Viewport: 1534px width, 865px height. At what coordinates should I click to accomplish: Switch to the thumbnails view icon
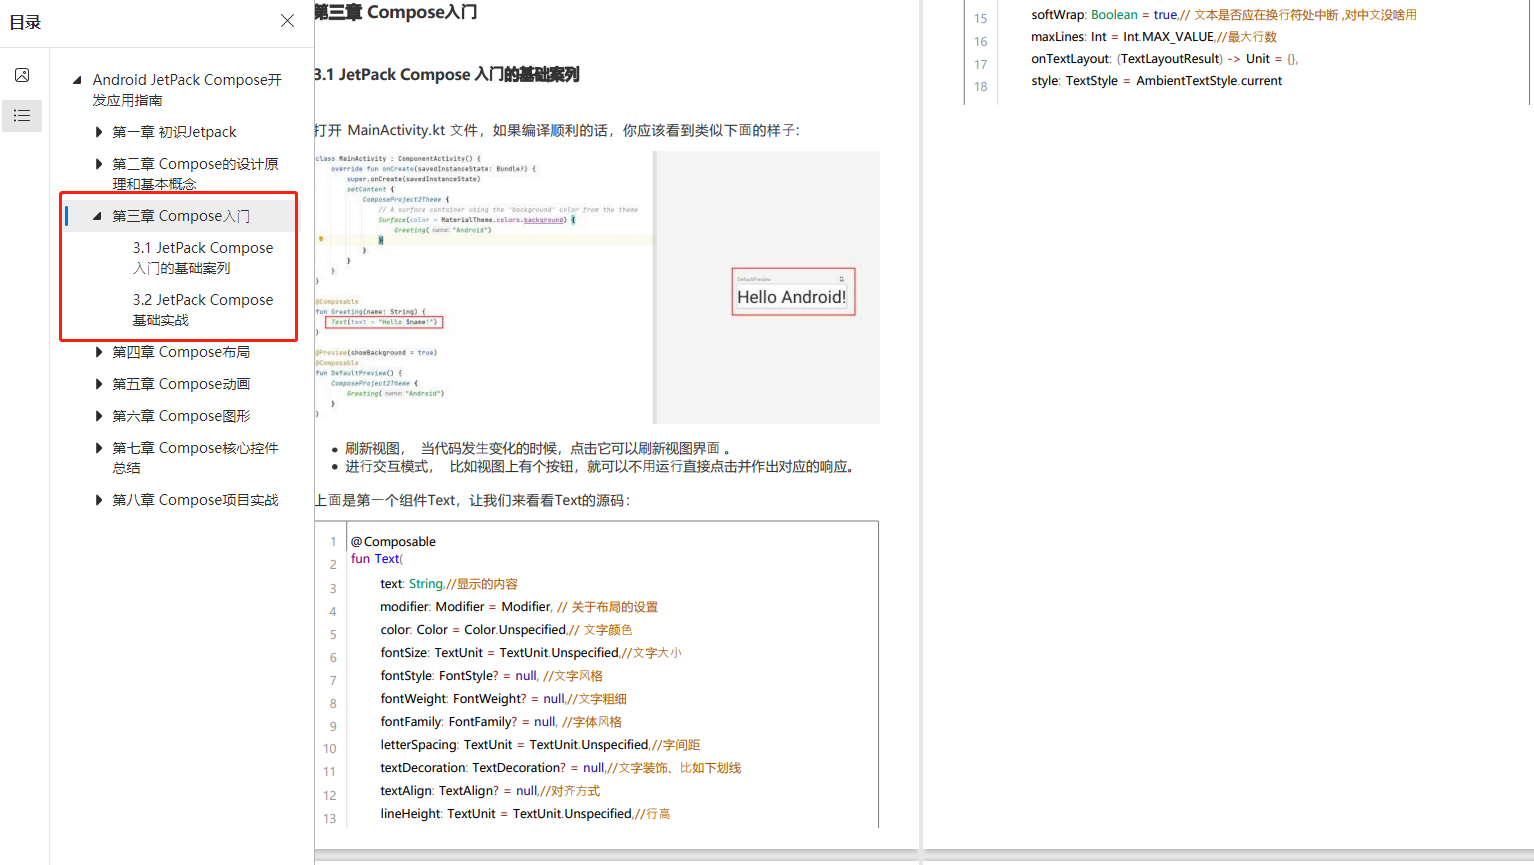pos(22,75)
